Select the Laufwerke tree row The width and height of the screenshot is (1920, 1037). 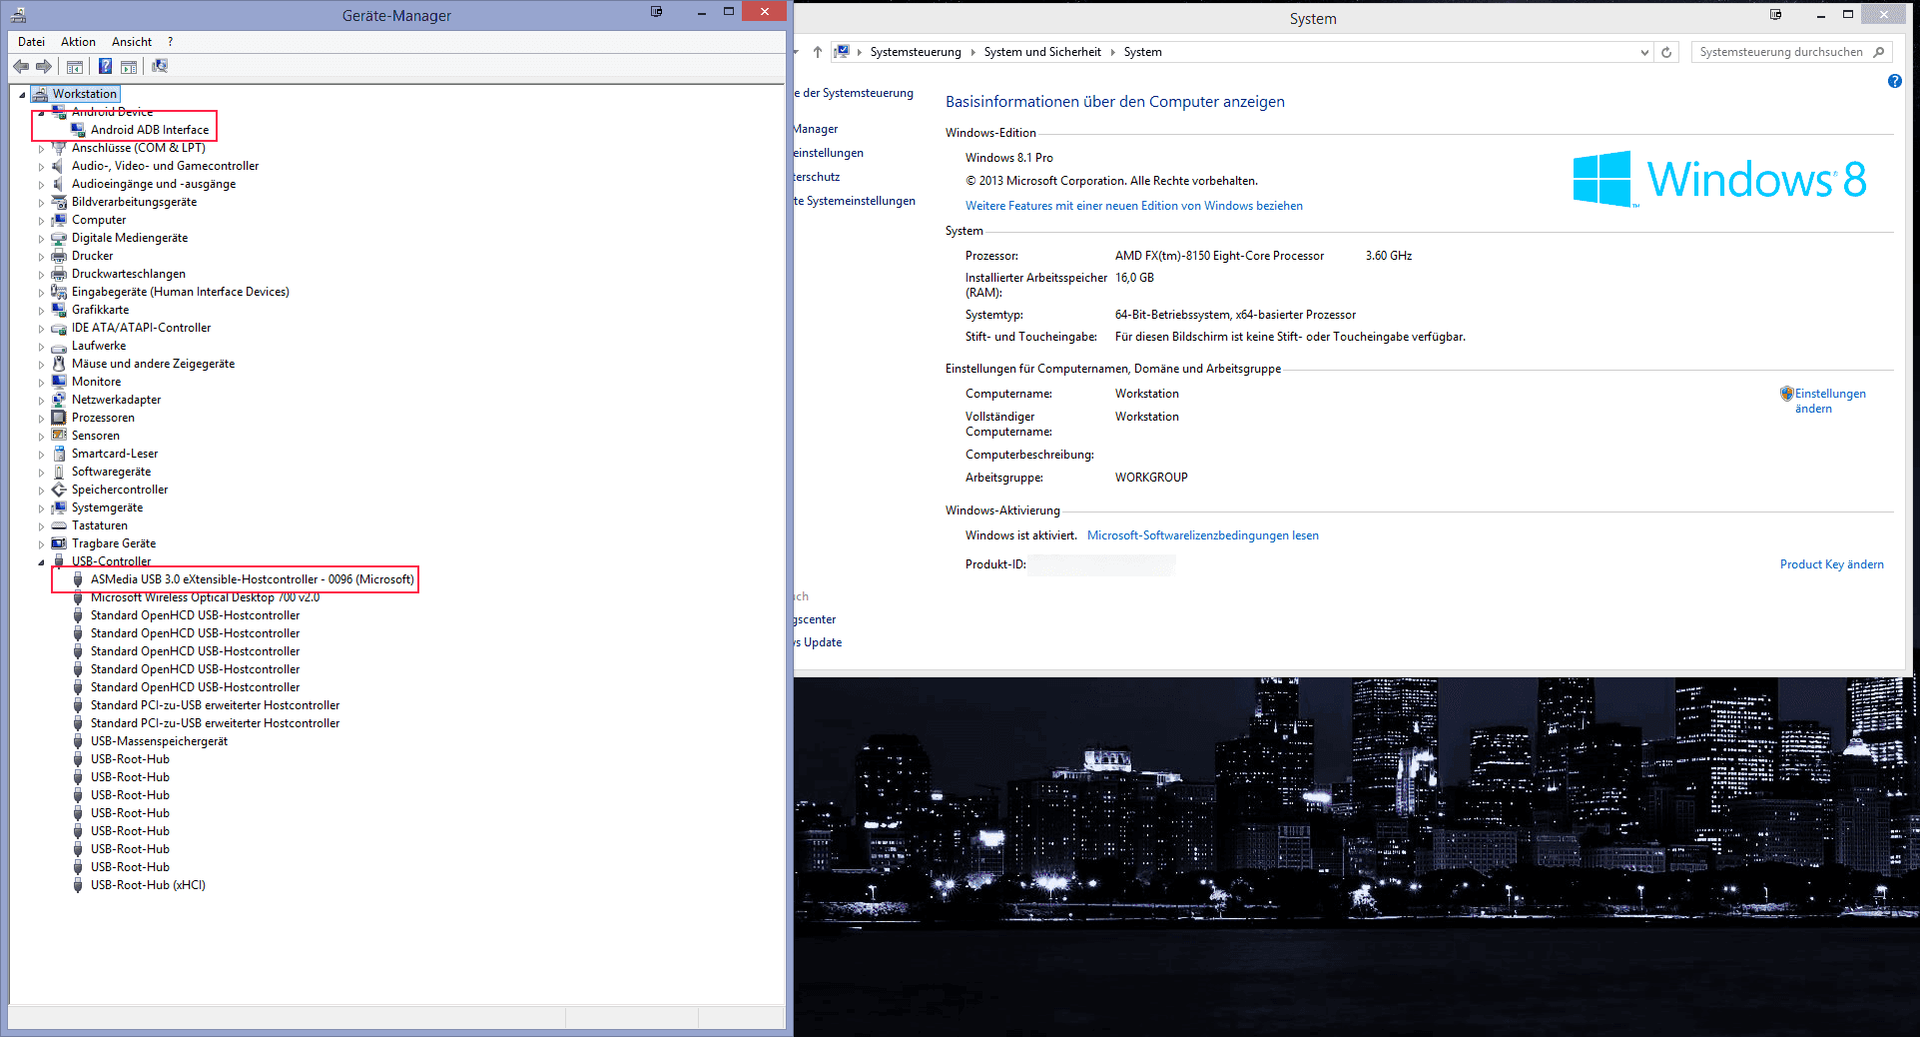coord(99,346)
